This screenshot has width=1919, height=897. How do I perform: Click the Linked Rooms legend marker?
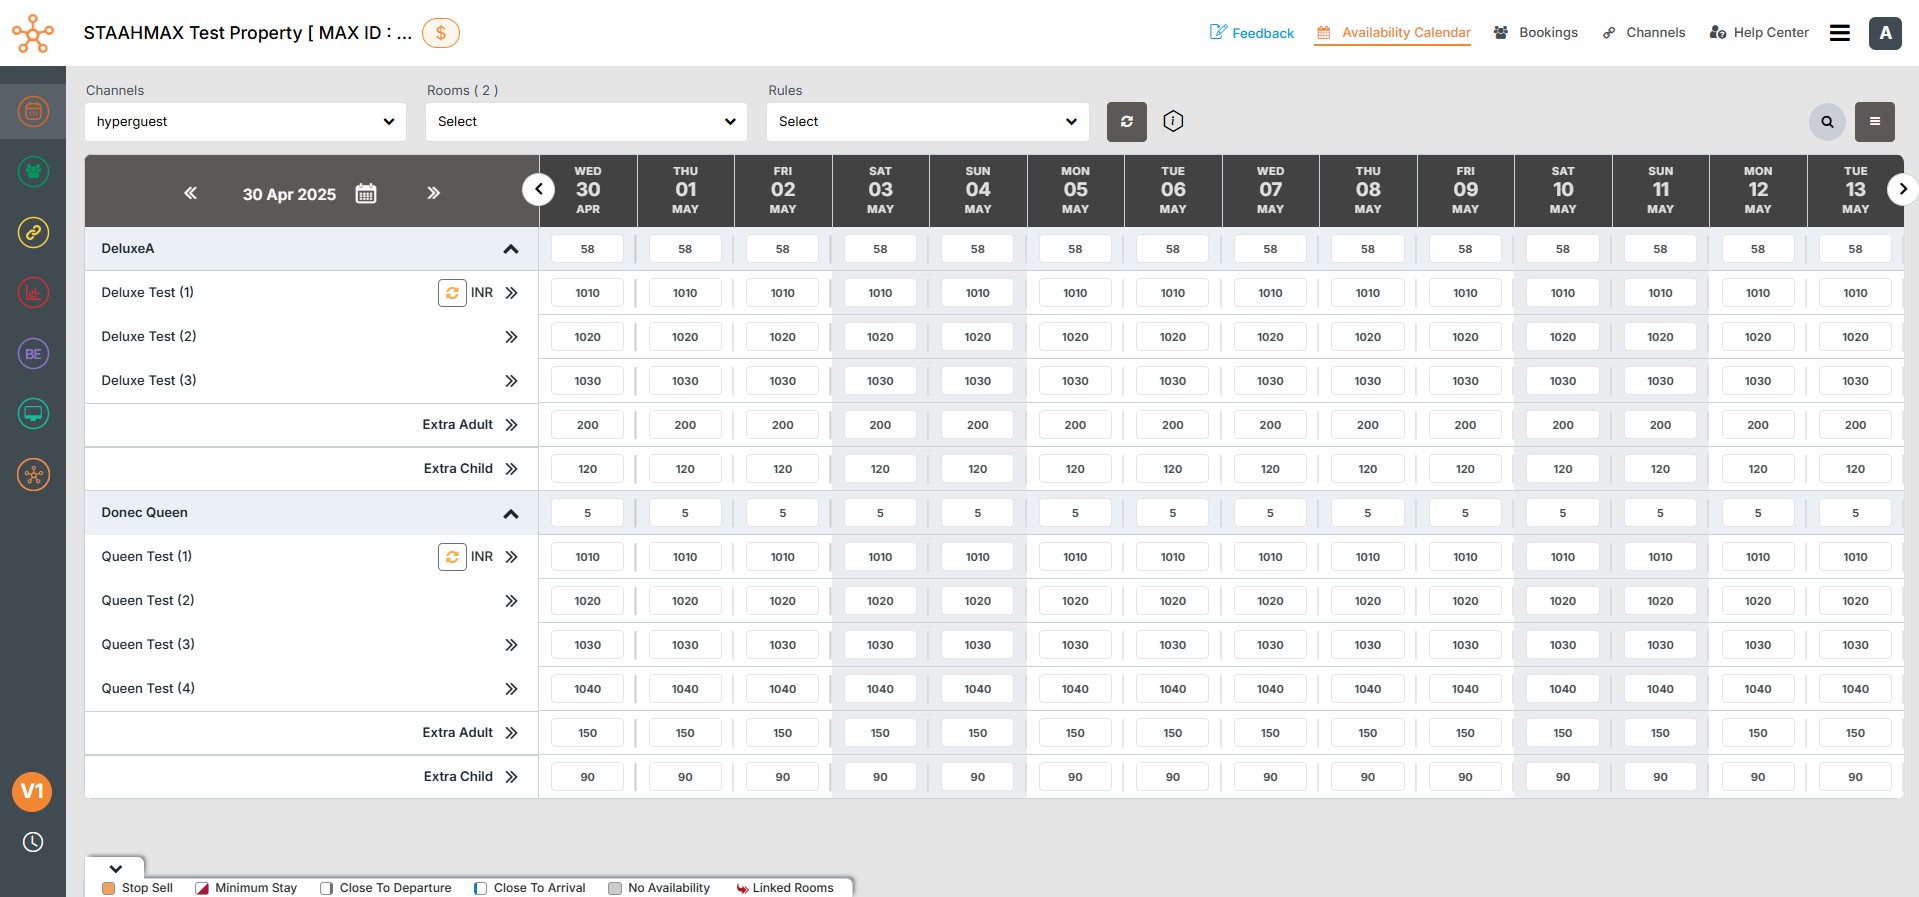(742, 888)
